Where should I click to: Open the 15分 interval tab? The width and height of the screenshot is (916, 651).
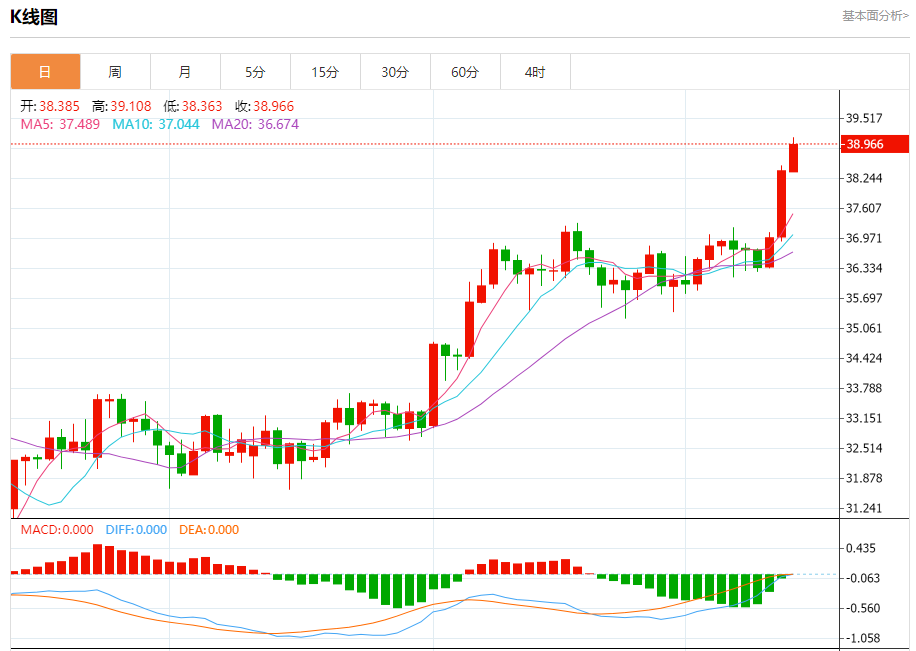click(x=325, y=72)
